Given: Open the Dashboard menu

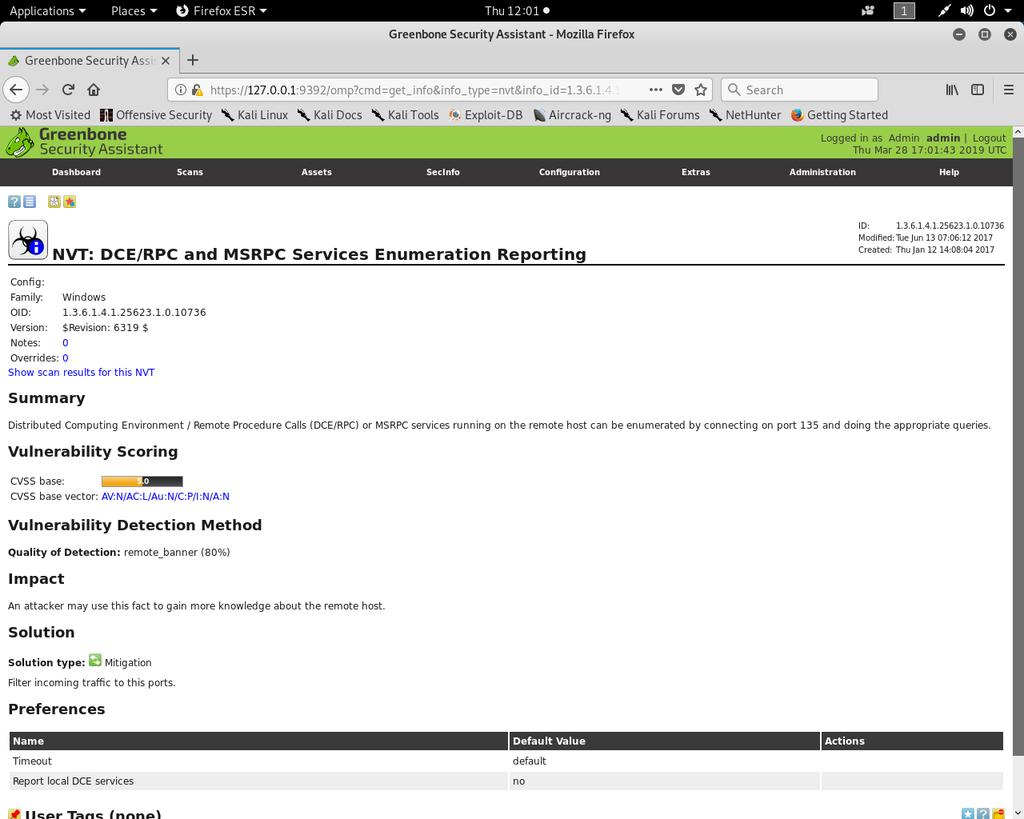Looking at the screenshot, I should (76, 172).
